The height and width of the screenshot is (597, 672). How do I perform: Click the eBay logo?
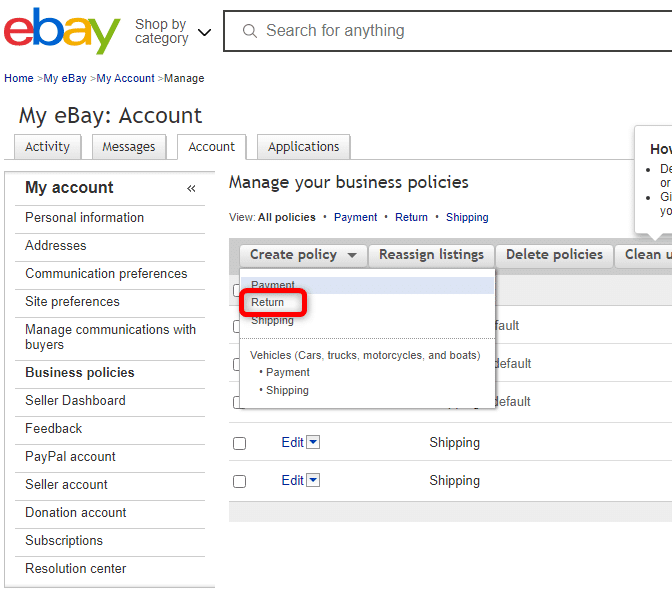click(62, 30)
